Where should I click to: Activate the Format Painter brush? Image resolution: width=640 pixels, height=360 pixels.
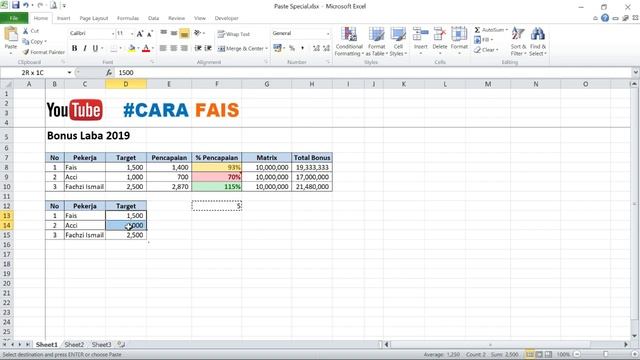point(44,52)
